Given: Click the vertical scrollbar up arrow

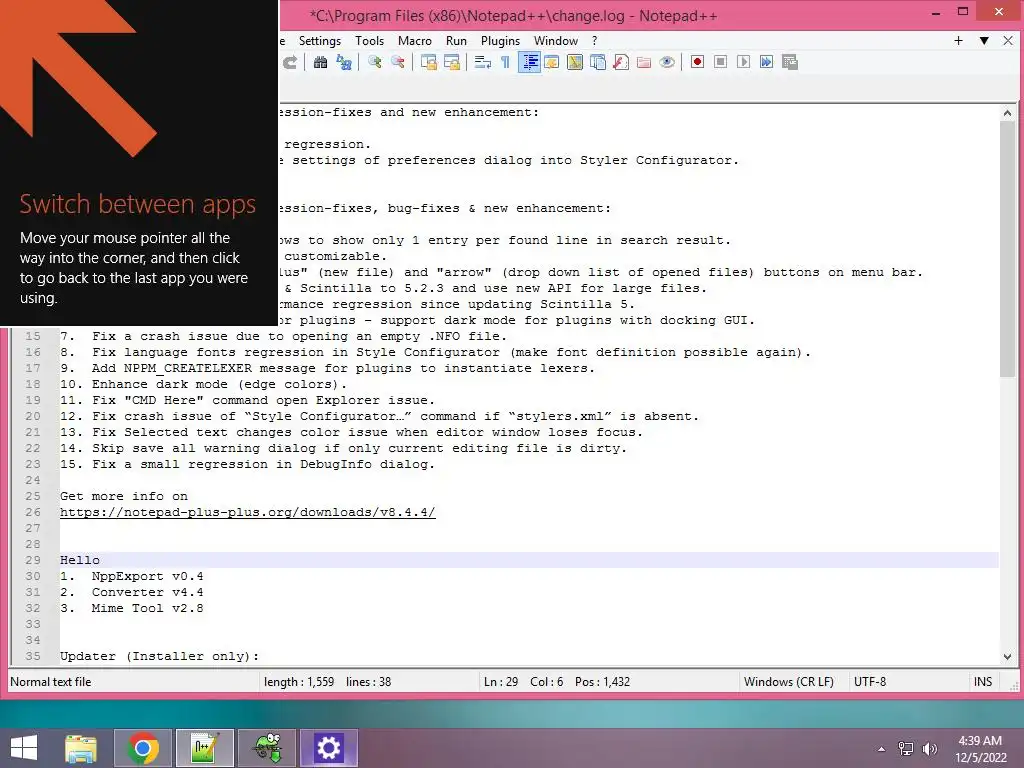Looking at the screenshot, I should [x=1007, y=113].
